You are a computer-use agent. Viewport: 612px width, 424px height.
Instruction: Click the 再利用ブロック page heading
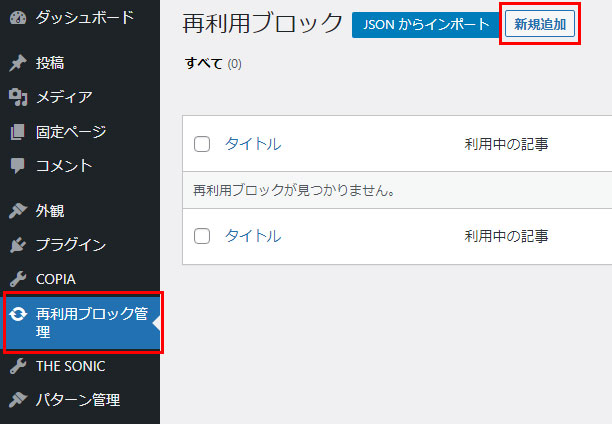[263, 23]
